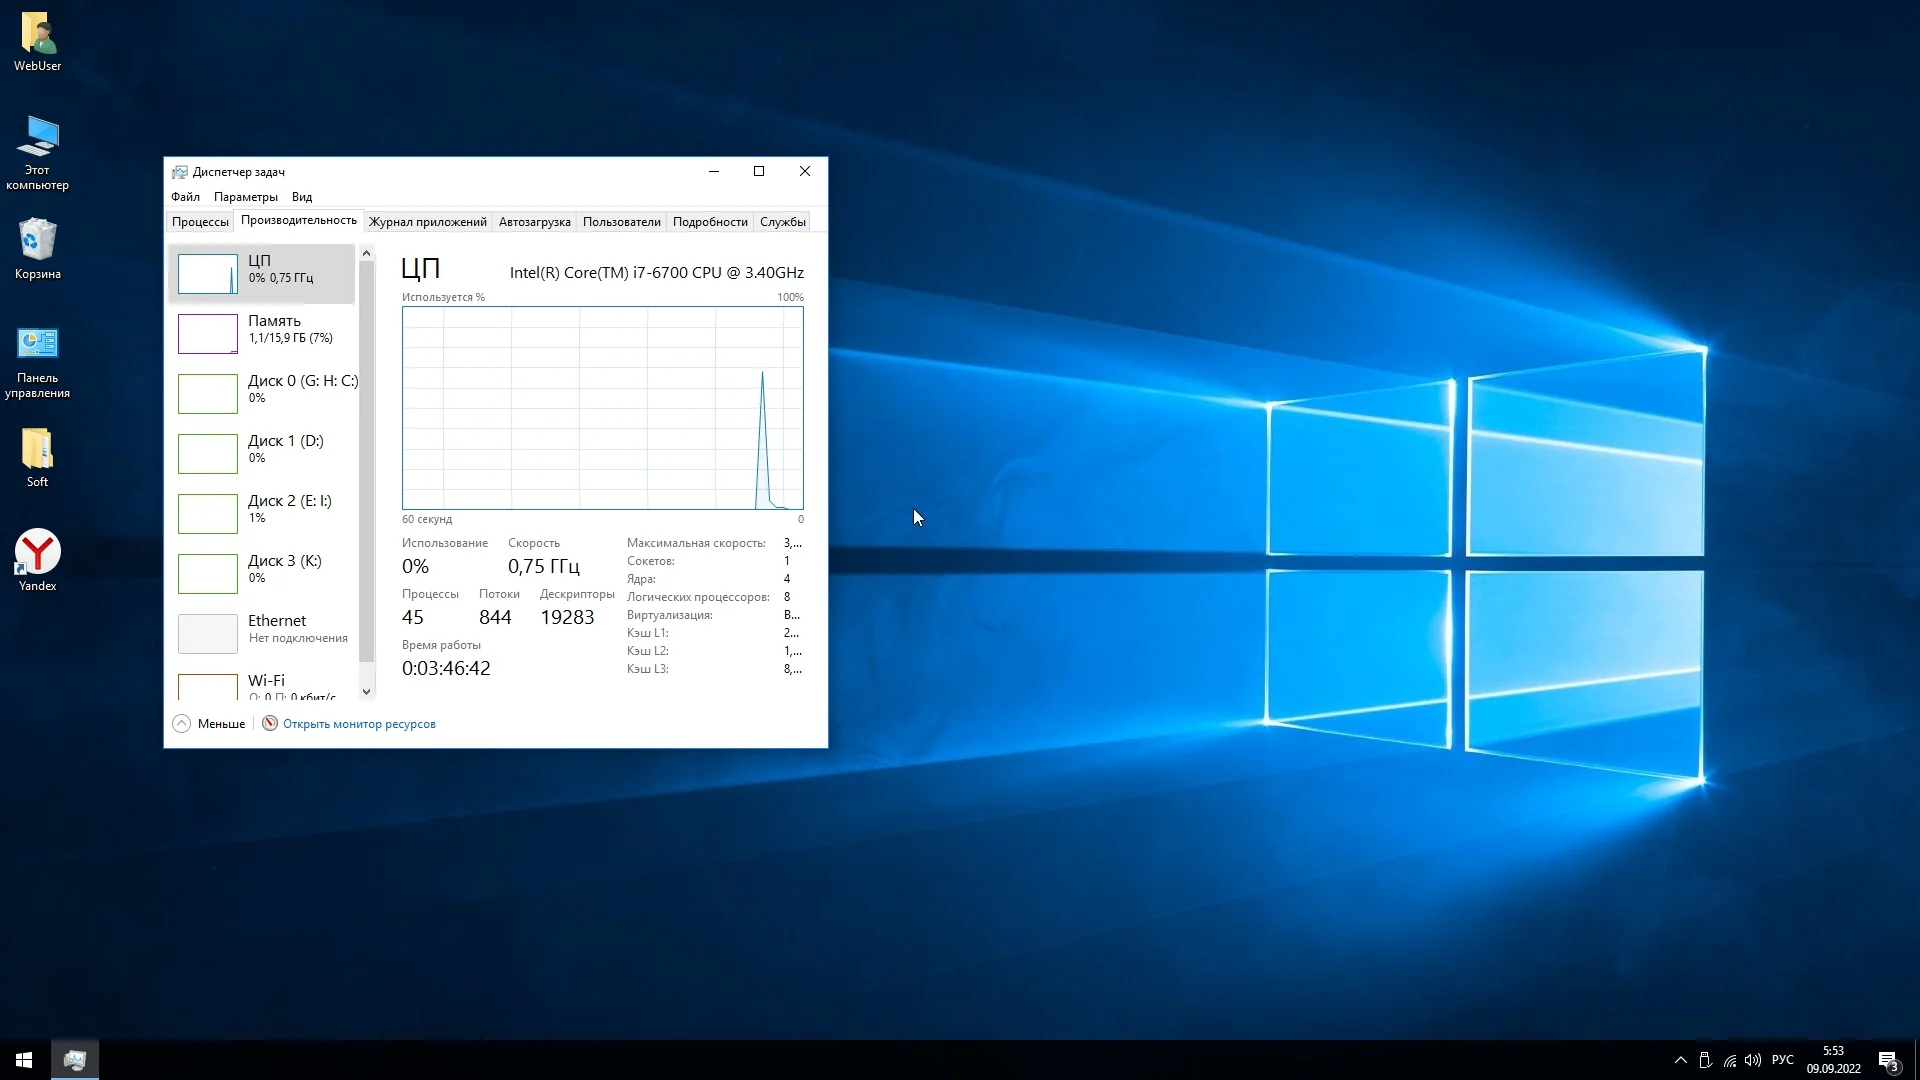Screen dimensions: 1920x1080
Task: Click the volume speaker tray icon
Action: (x=1753, y=1060)
